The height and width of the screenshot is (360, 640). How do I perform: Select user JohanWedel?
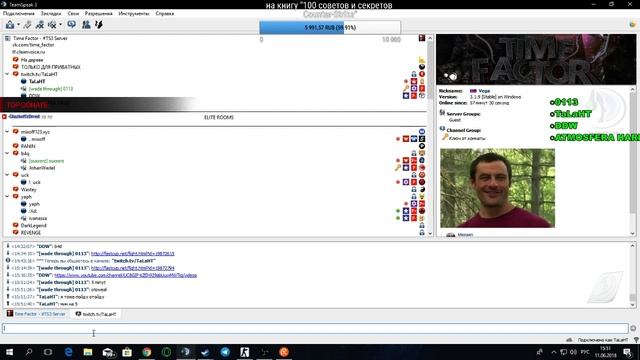[x=42, y=168]
